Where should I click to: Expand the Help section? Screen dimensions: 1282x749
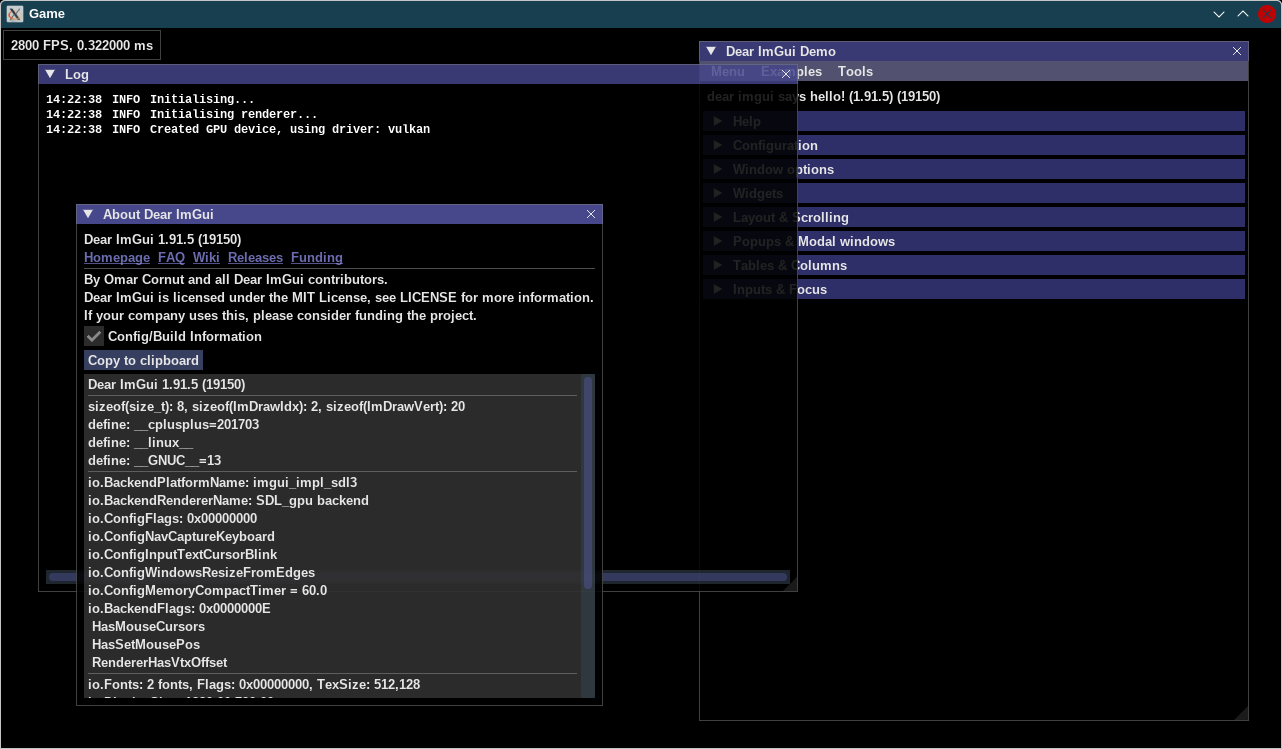click(974, 121)
